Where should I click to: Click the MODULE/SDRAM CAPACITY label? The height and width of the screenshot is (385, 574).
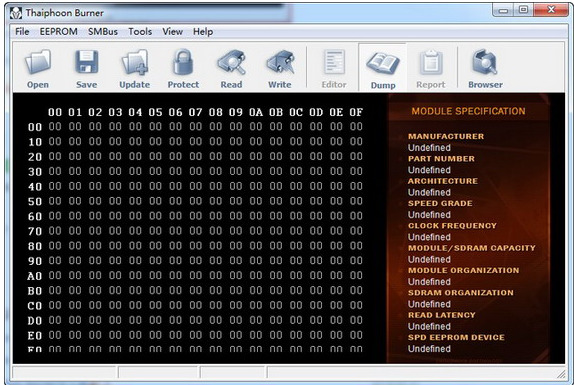(472, 248)
